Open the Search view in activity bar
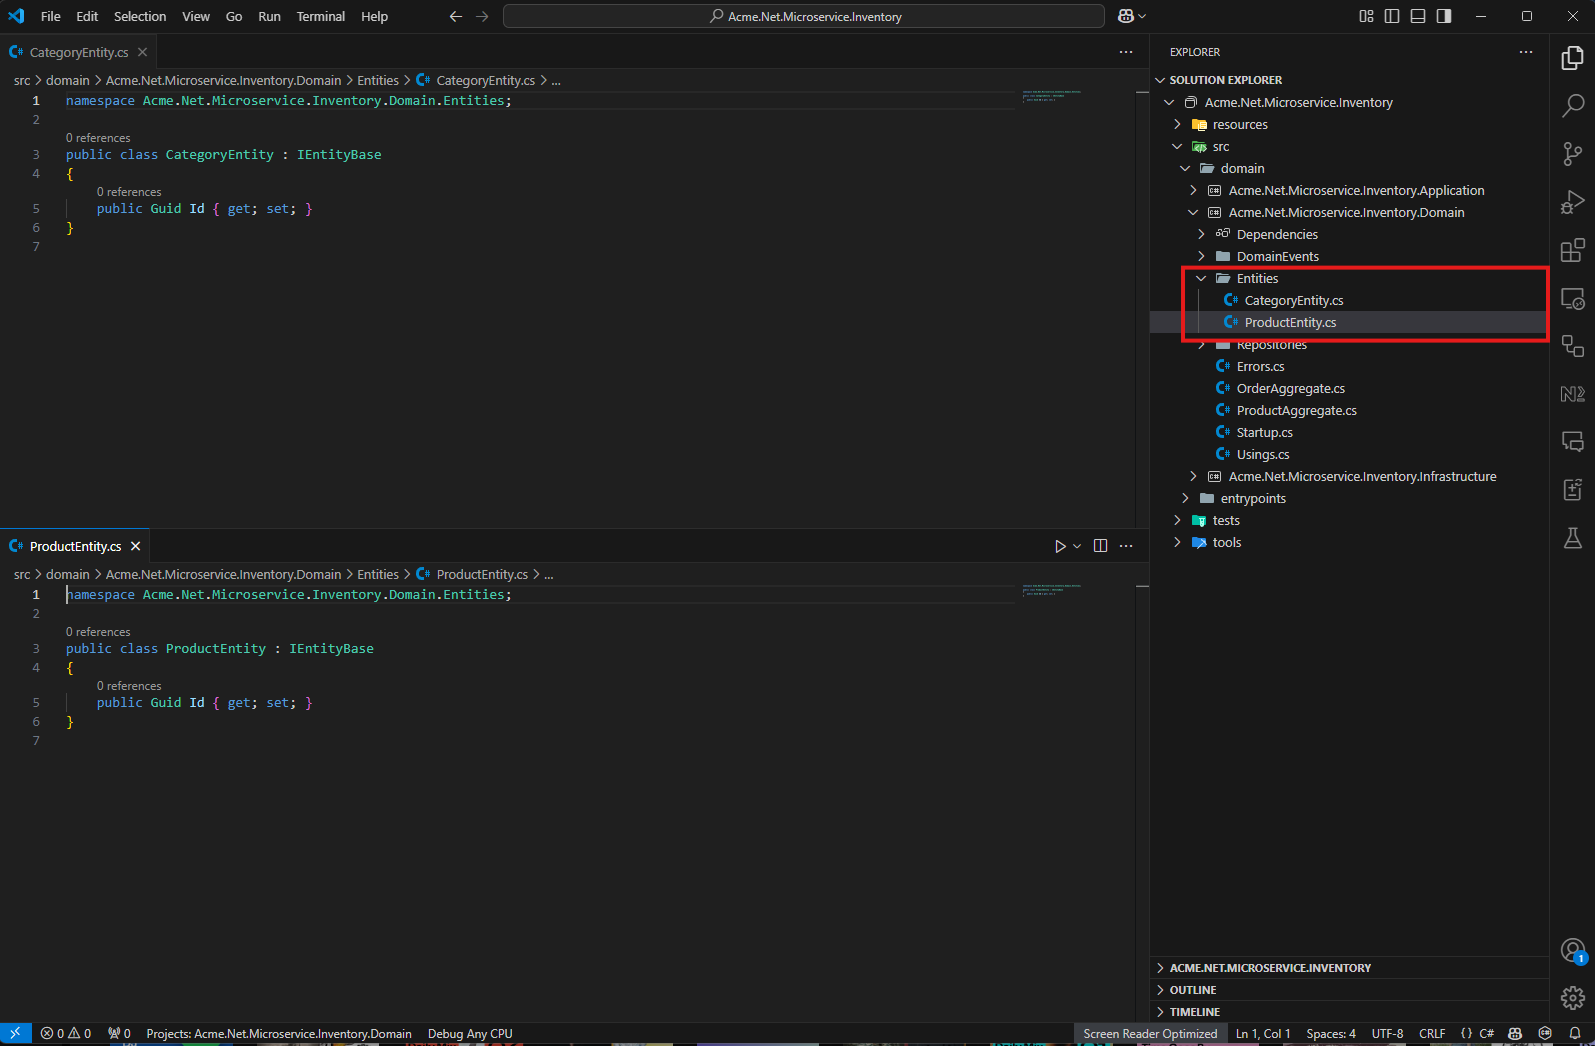 [1572, 106]
